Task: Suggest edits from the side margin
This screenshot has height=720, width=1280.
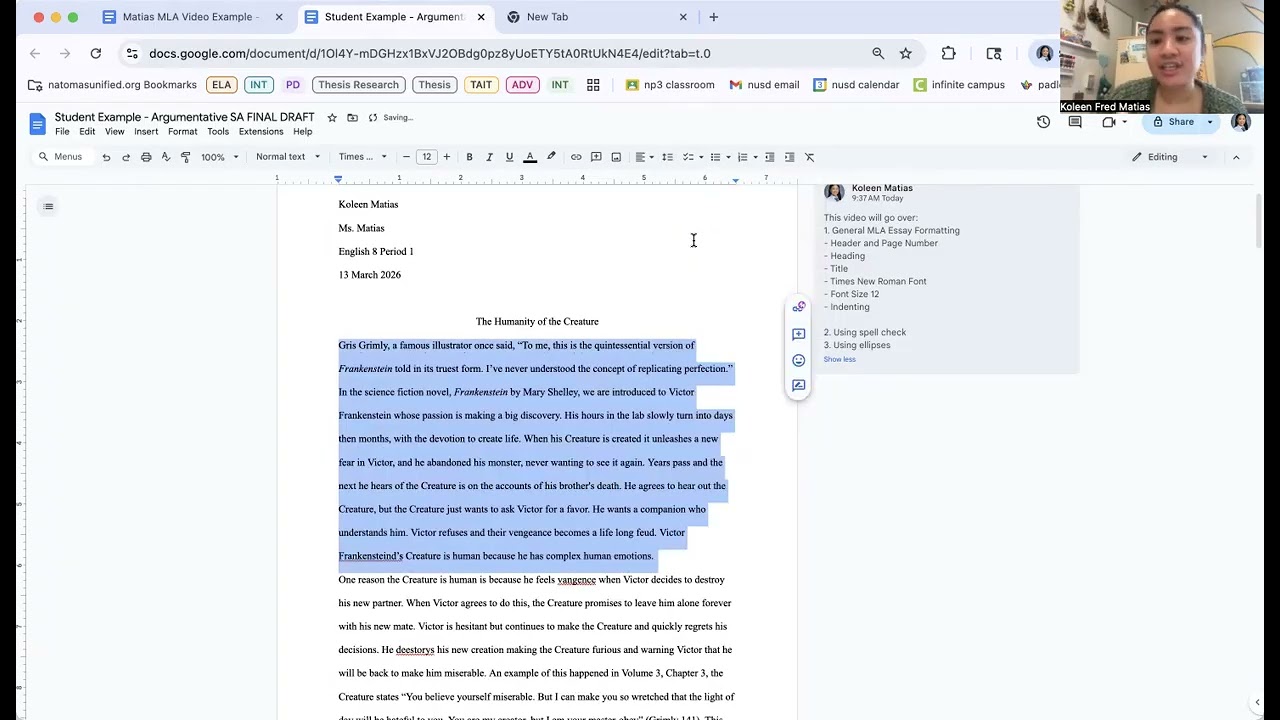Action: pos(798,385)
